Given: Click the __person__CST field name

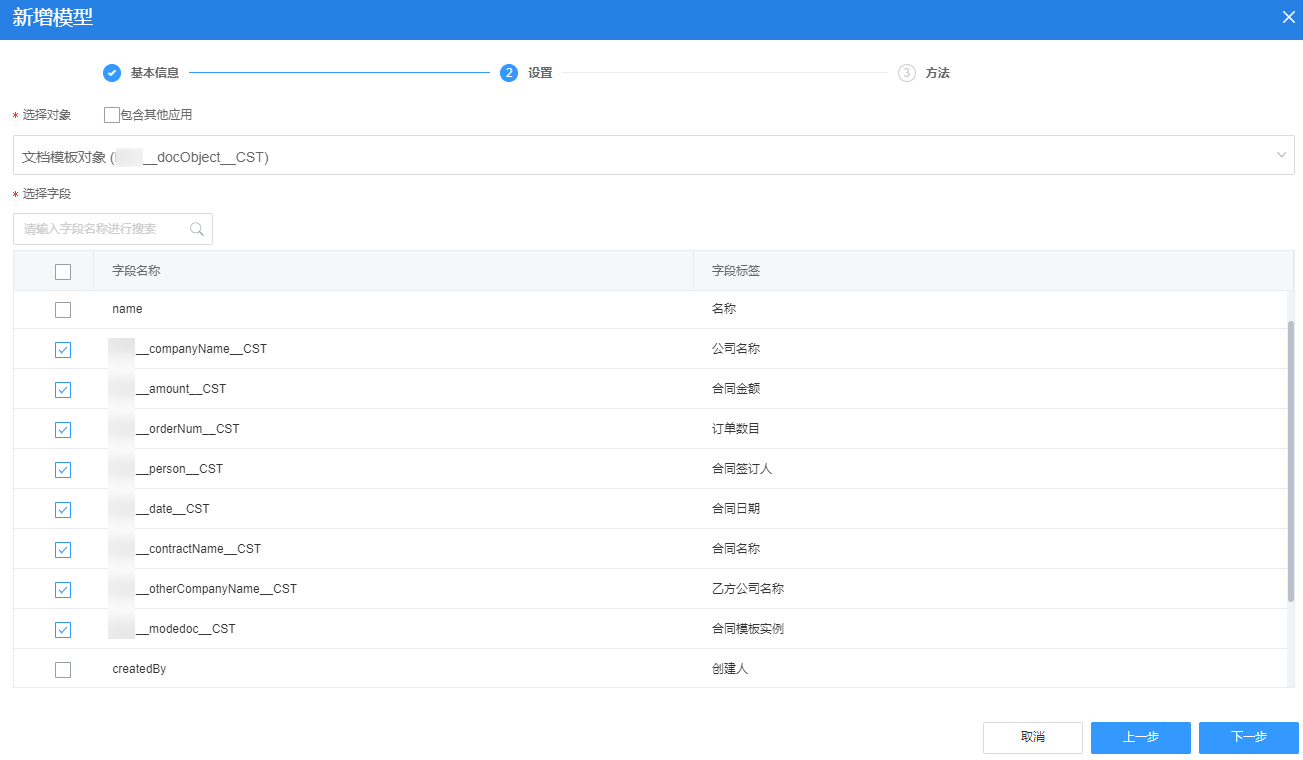Looking at the screenshot, I should 165,469.
